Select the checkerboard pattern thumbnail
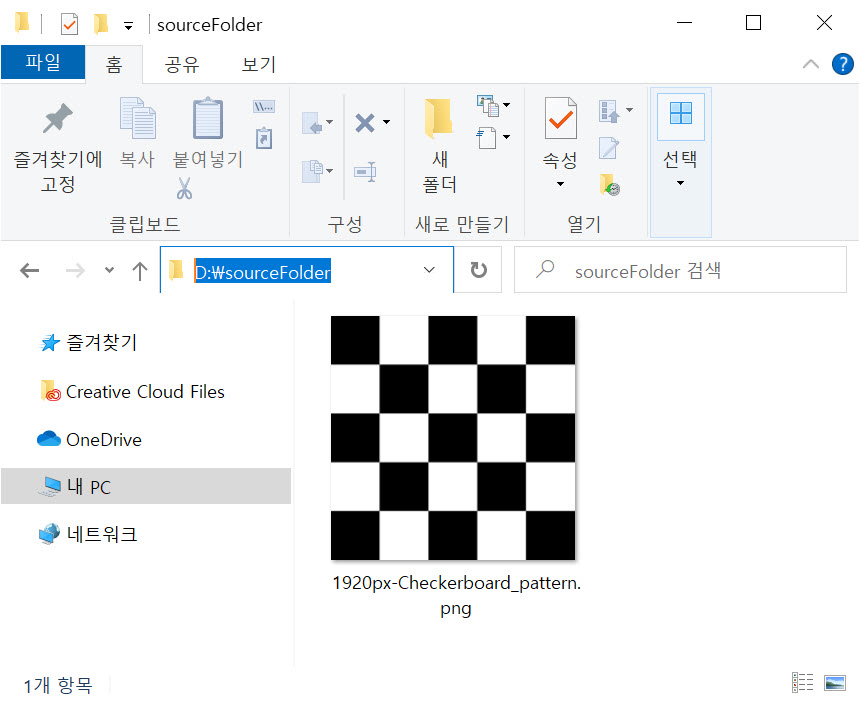The height and width of the screenshot is (703, 860). [453, 438]
